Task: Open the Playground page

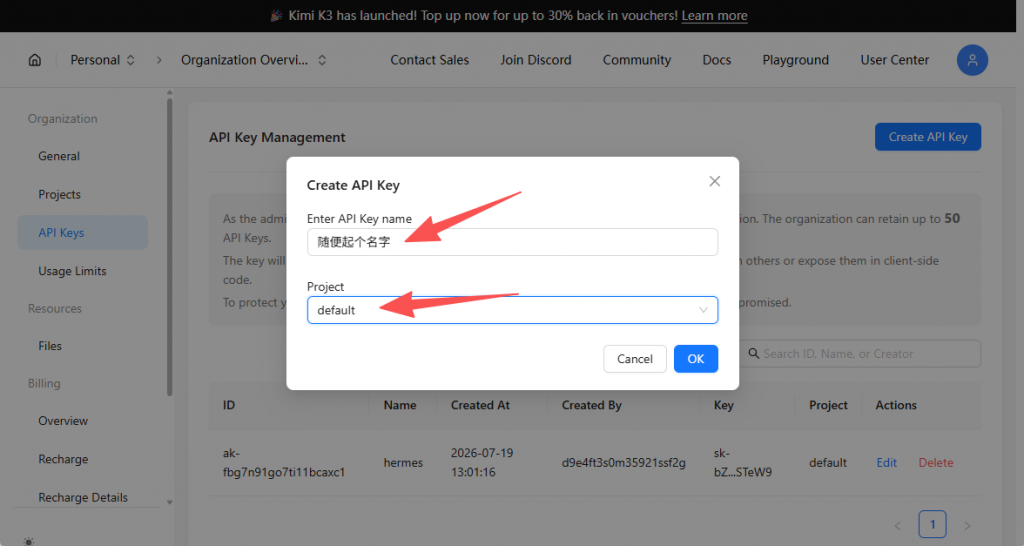Action: tap(795, 60)
